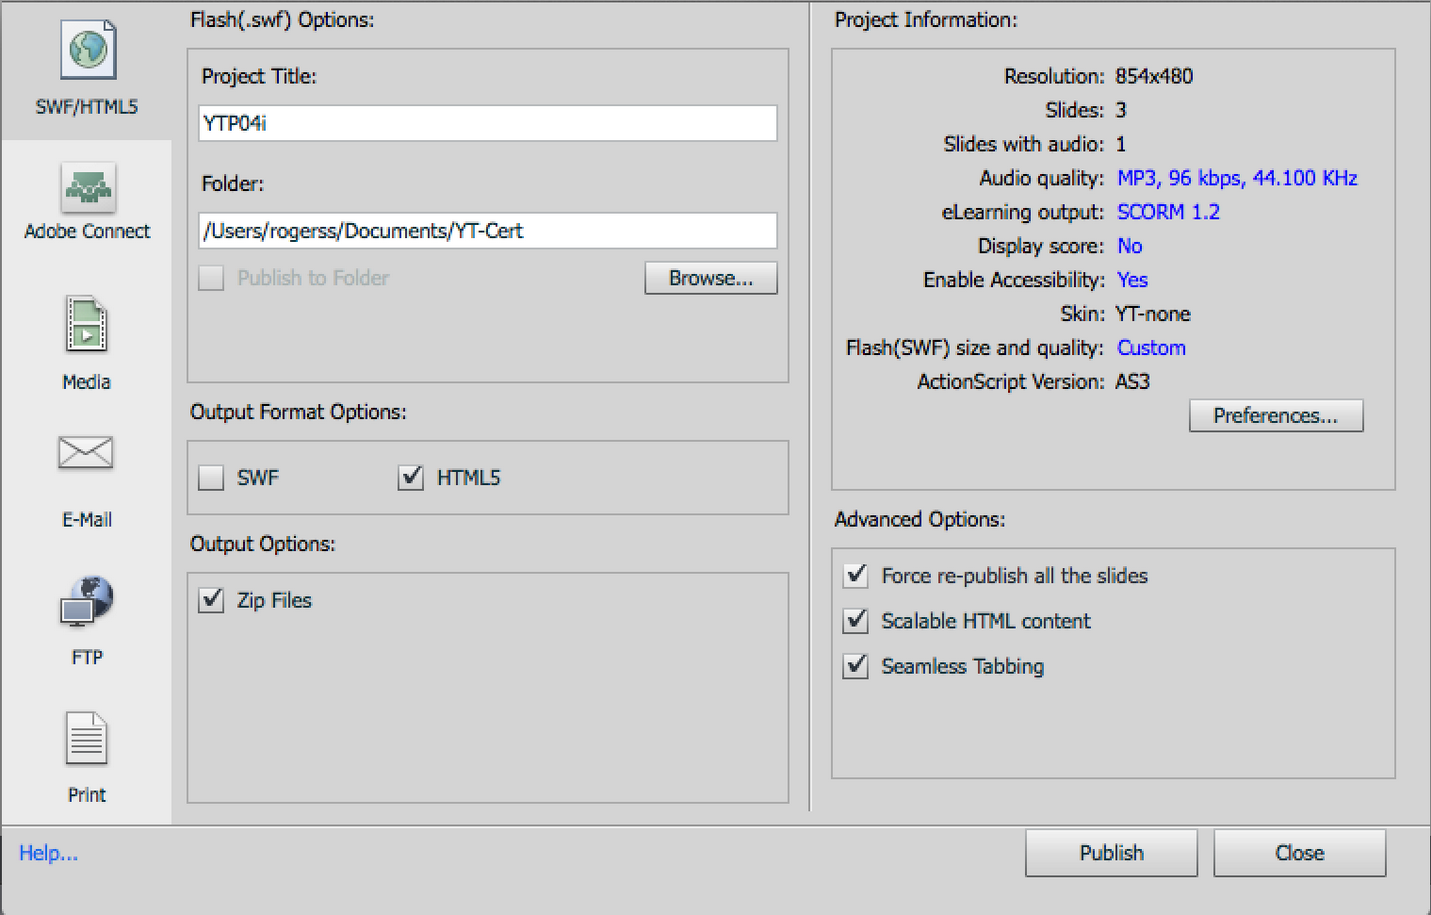The width and height of the screenshot is (1431, 915).
Task: Open the Adobe Connect publish option
Action: [x=88, y=188]
